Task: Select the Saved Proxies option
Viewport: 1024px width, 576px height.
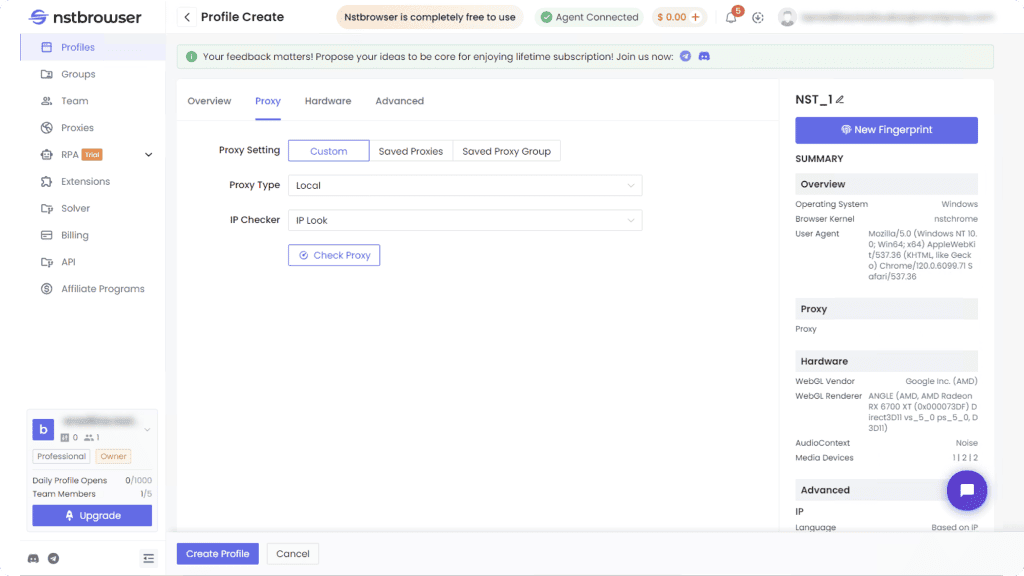Action: tap(410, 151)
